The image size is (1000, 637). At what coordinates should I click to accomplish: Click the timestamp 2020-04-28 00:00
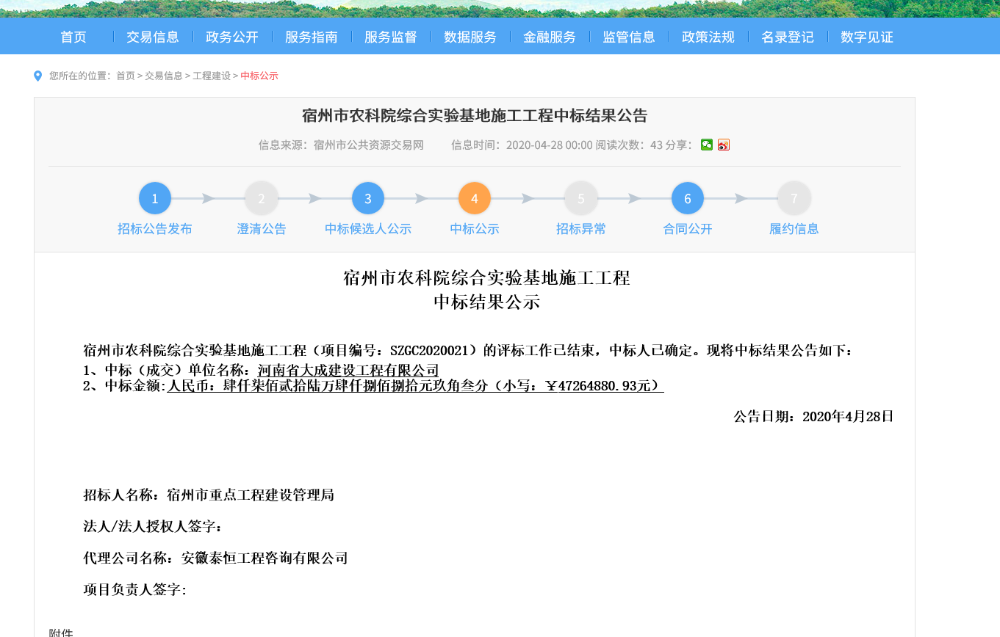(549, 145)
